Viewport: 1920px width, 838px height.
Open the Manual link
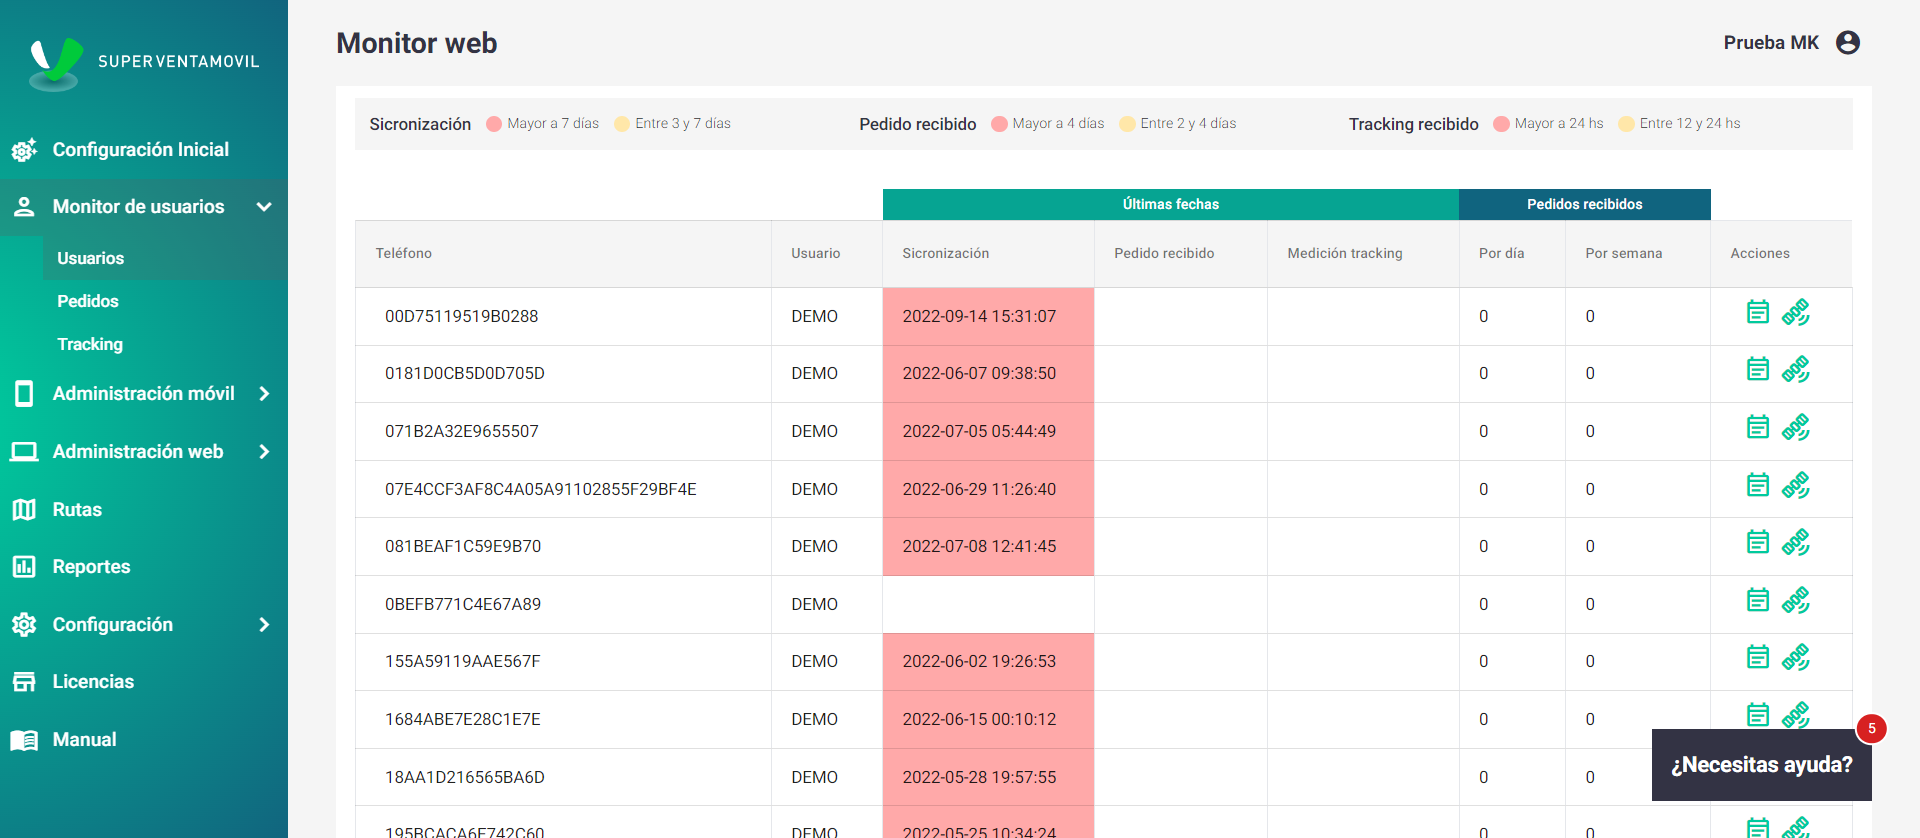[84, 740]
